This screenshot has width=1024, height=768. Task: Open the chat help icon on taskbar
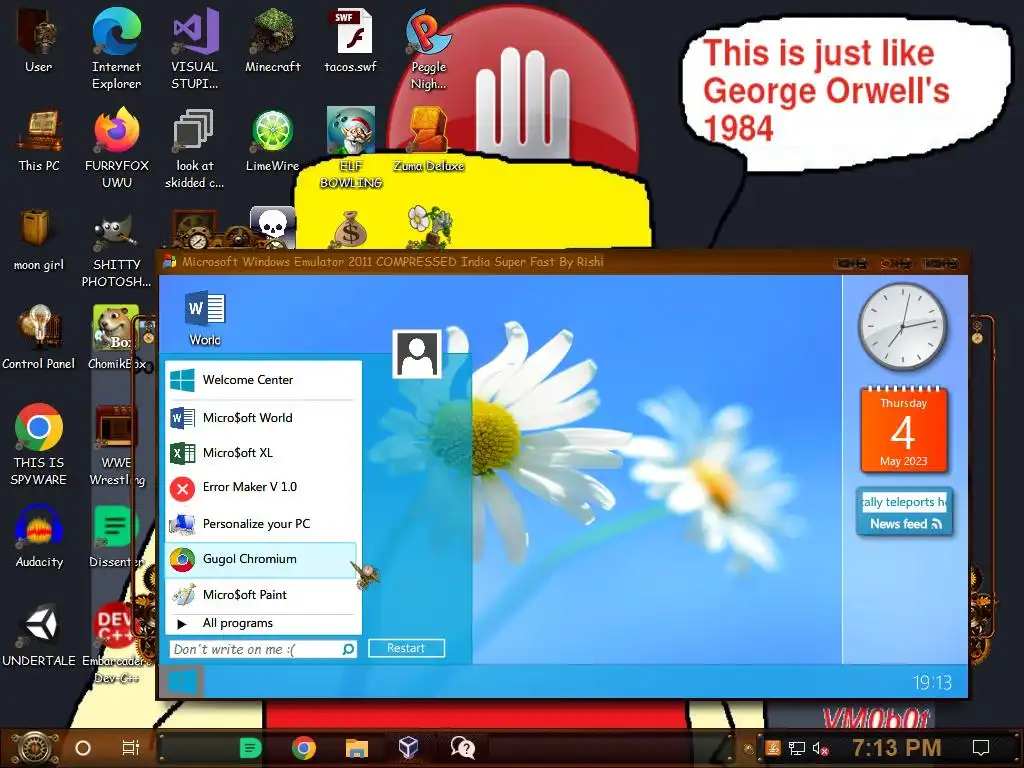coord(462,748)
